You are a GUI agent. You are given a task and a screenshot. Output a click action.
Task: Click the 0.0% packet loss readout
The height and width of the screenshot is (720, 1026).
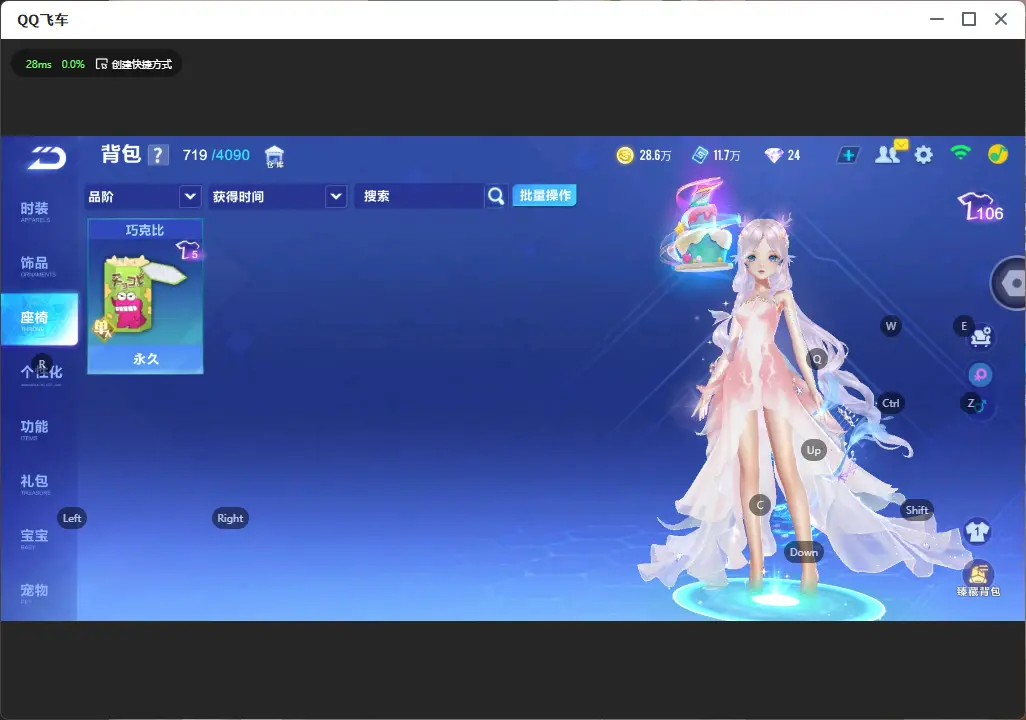click(73, 64)
